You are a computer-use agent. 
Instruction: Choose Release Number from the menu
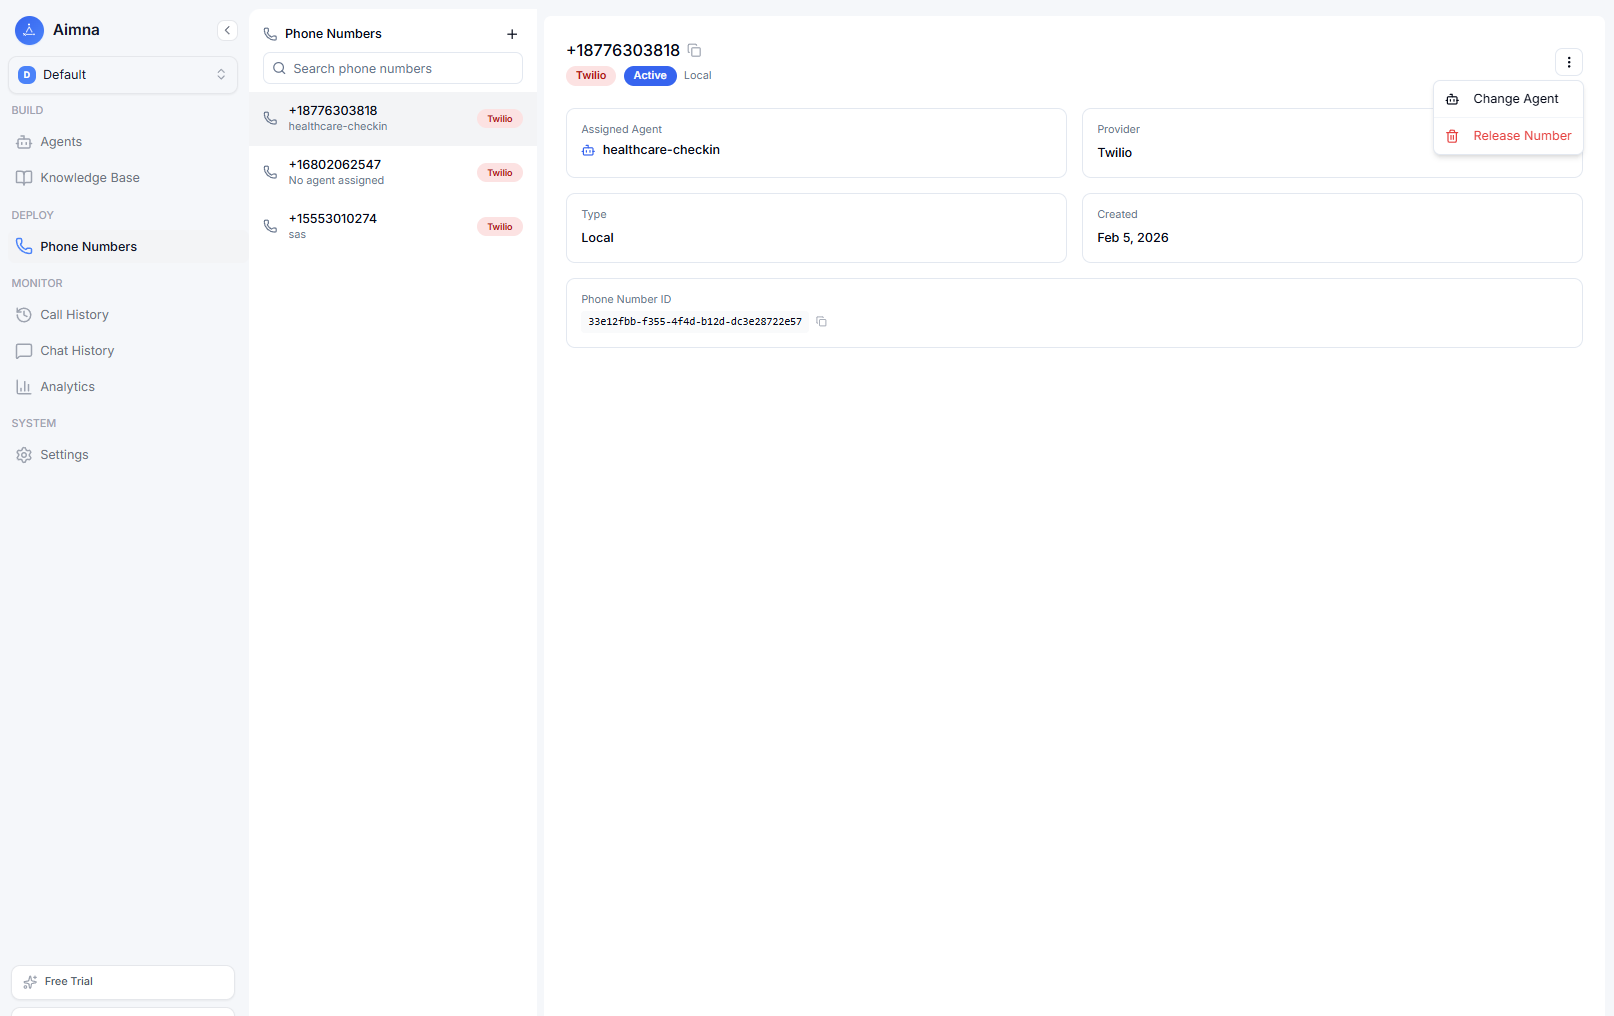[x=1508, y=136]
